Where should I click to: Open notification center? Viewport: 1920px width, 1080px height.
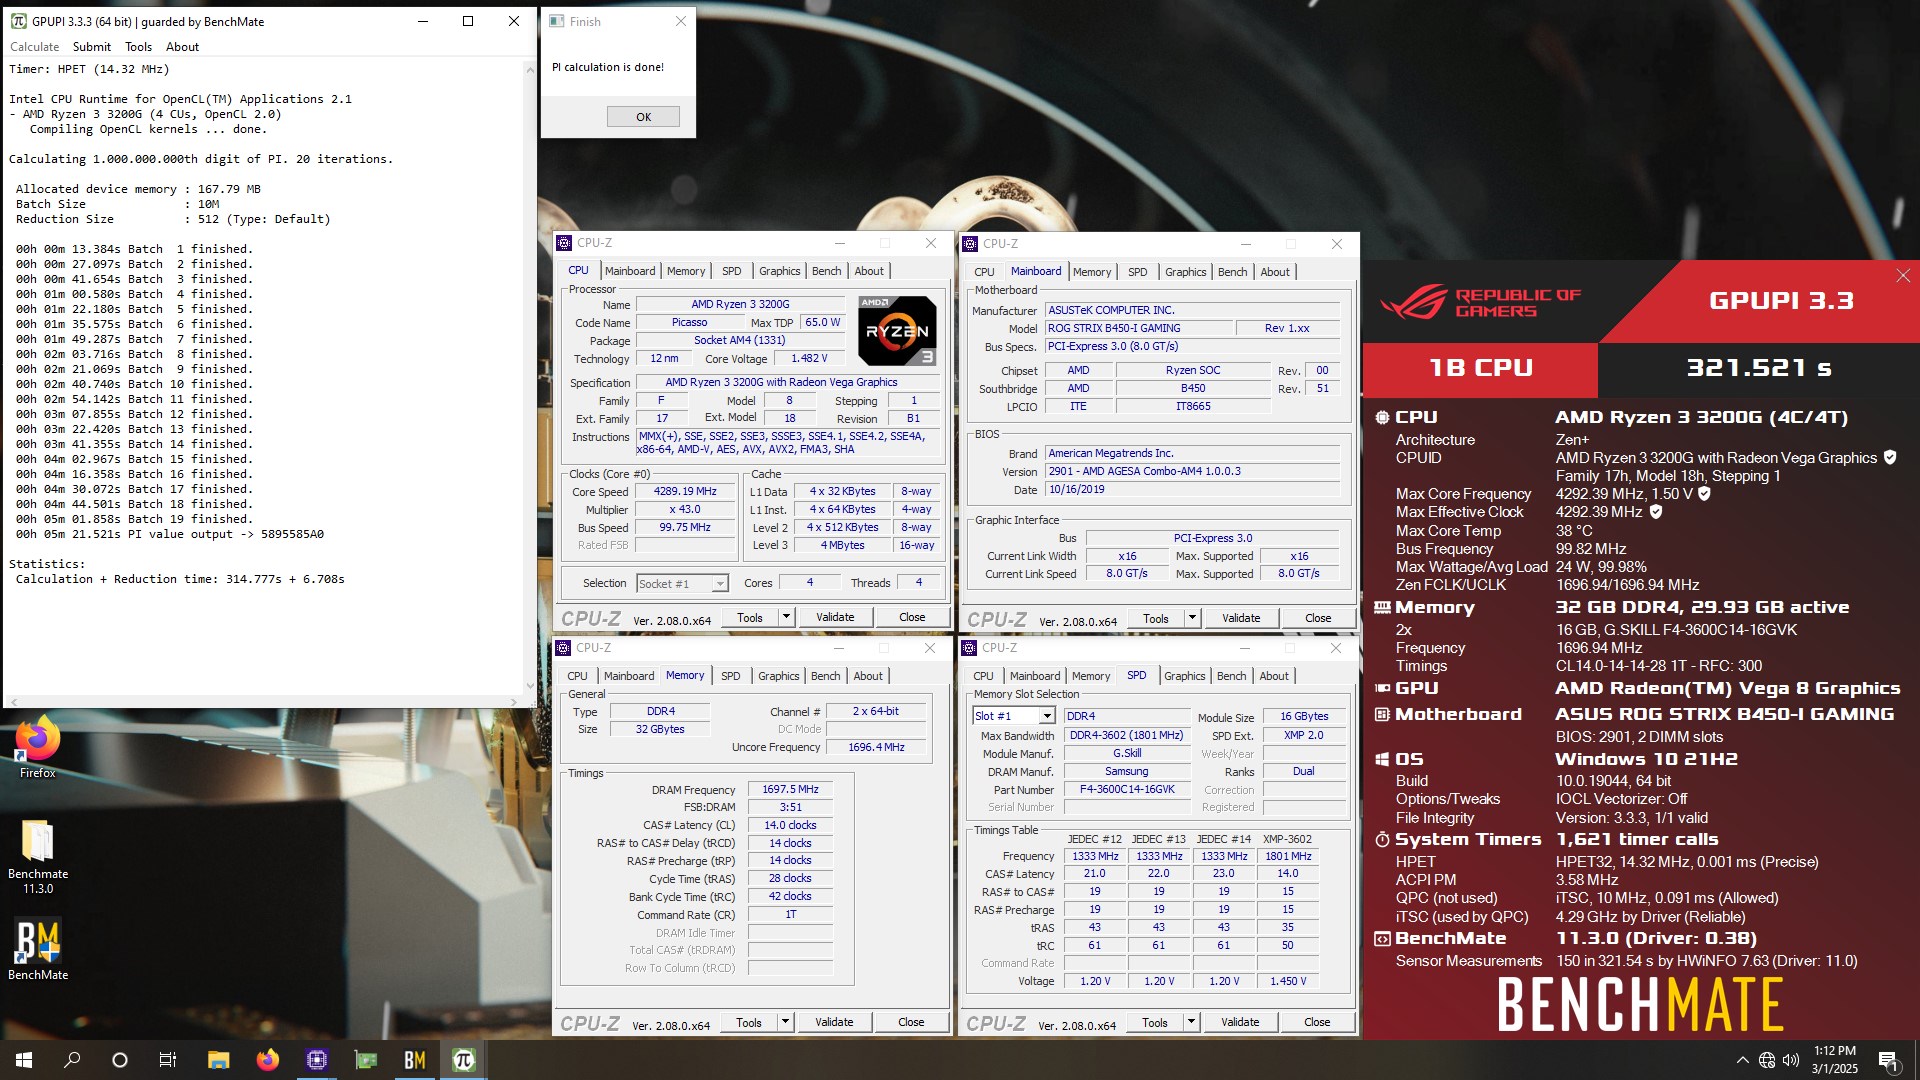[x=1888, y=1060]
